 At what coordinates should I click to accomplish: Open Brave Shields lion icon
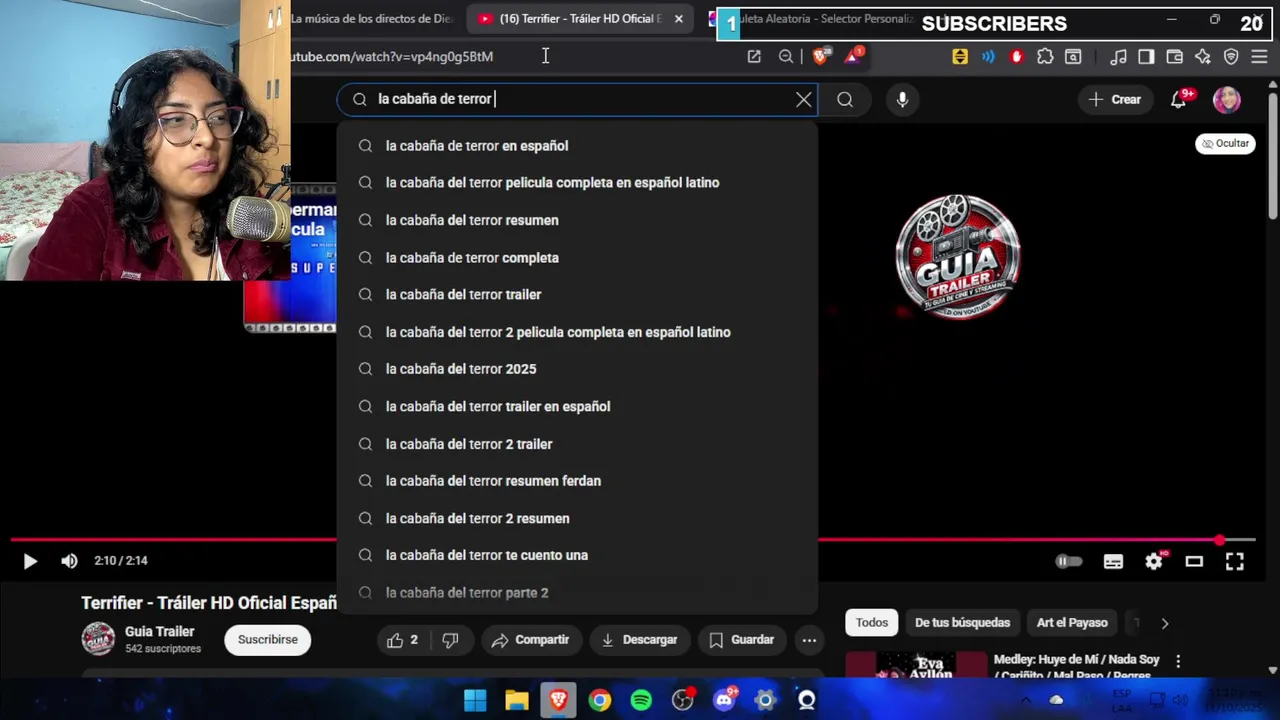click(820, 57)
